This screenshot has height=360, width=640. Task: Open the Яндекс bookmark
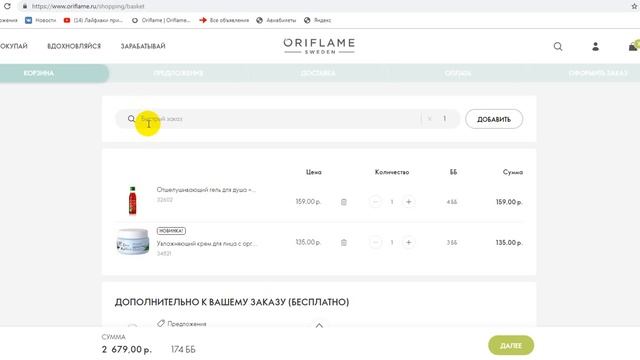click(318, 20)
